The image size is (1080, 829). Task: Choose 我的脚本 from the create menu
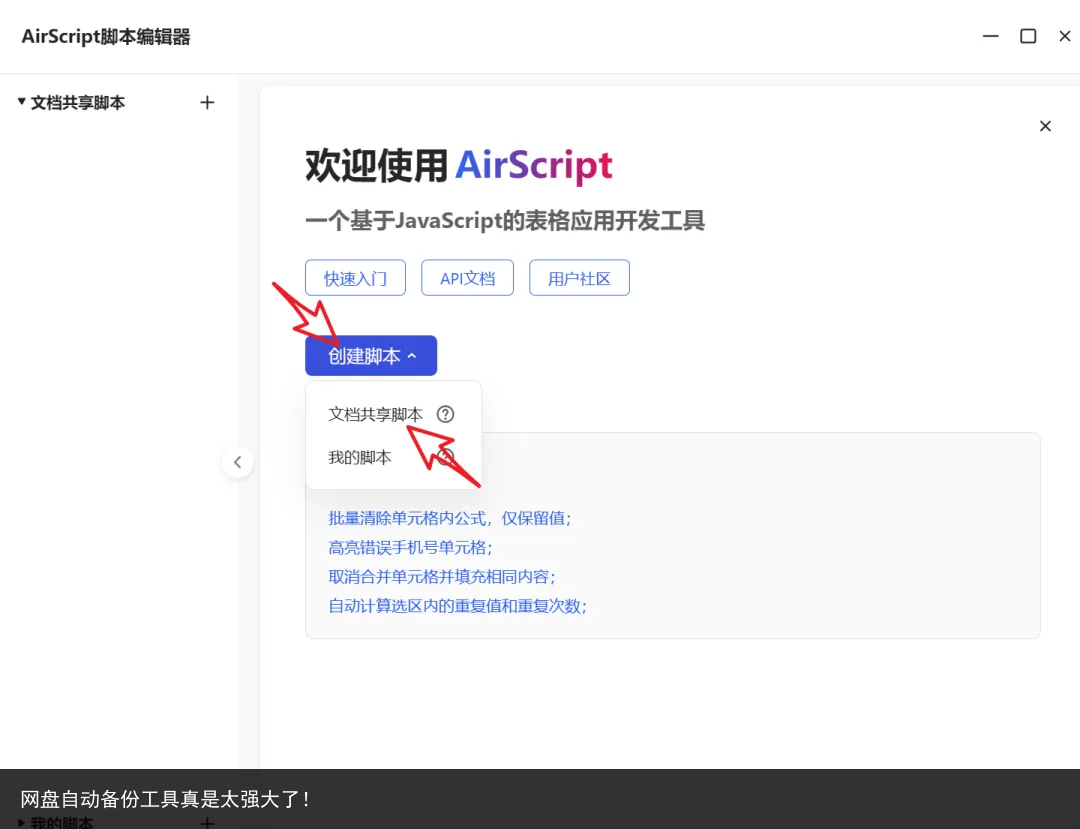(360, 457)
